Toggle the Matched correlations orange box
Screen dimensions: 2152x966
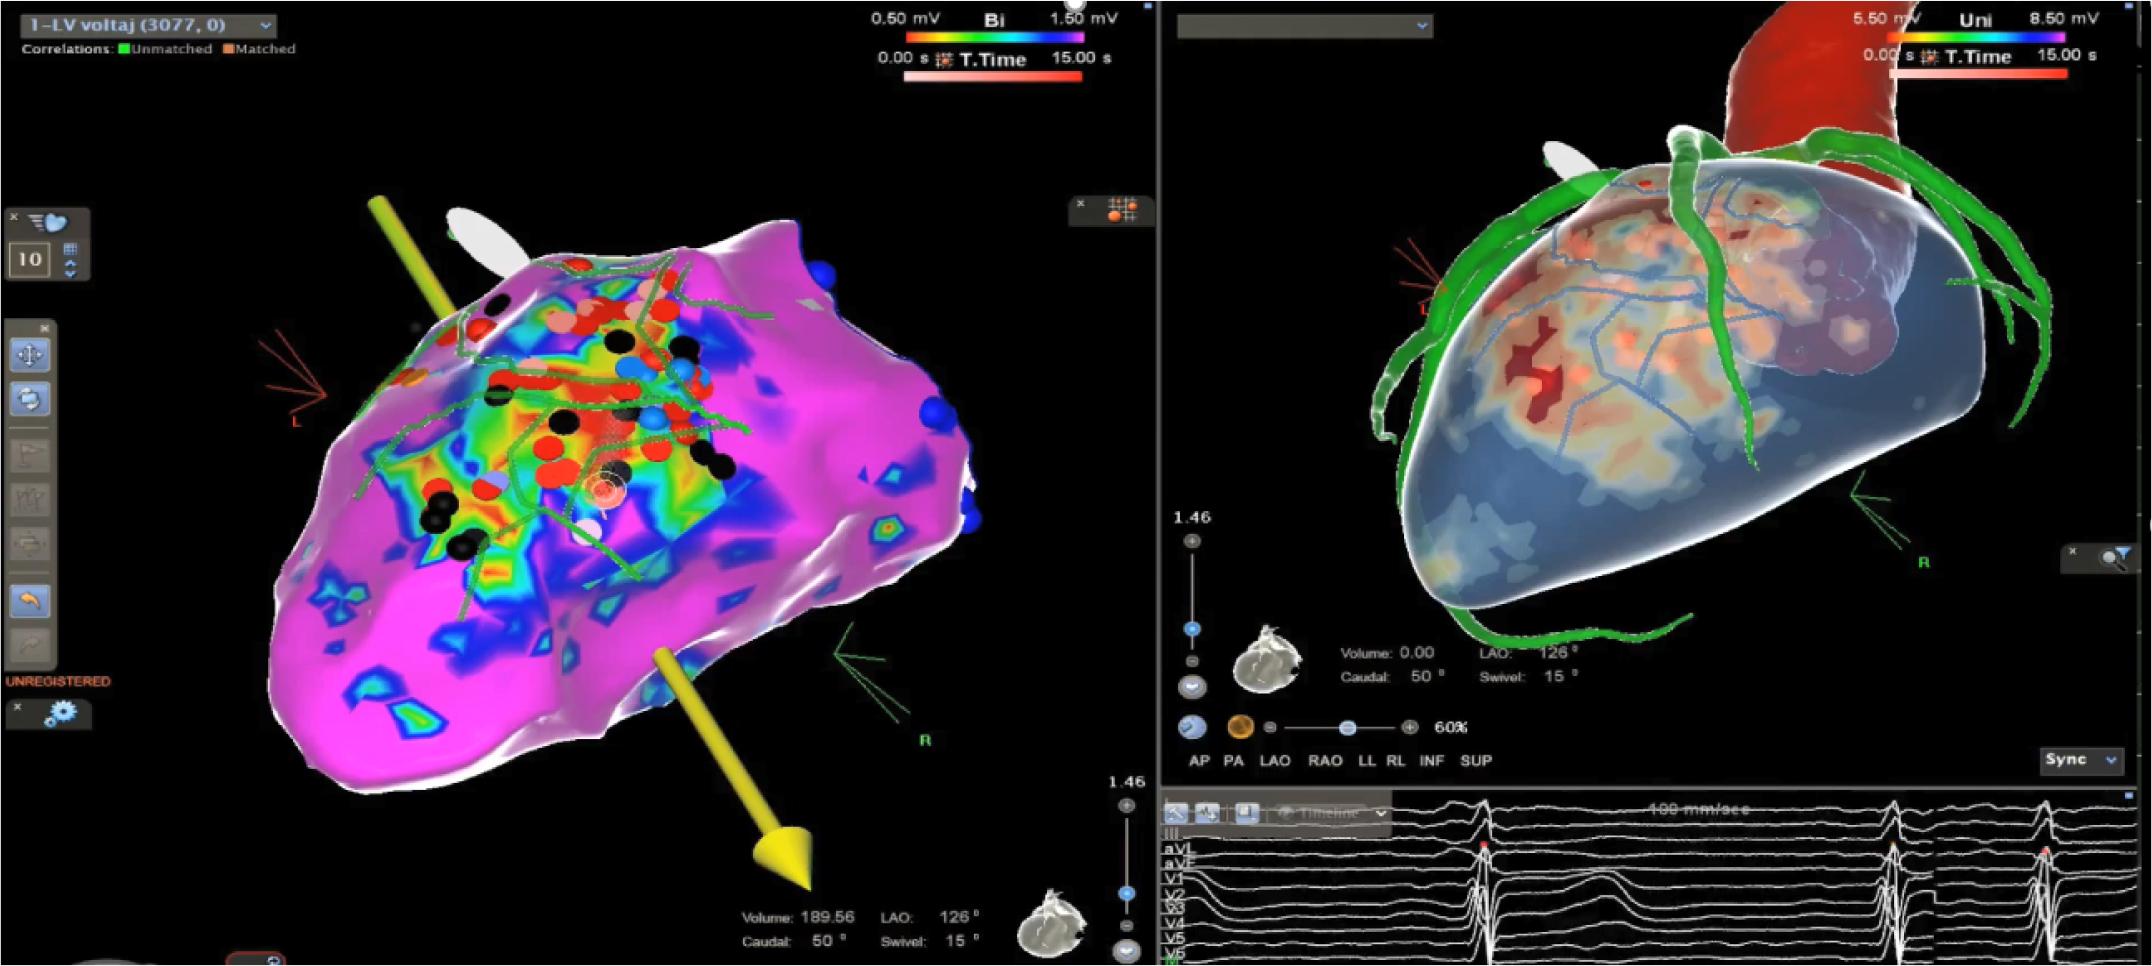[228, 48]
